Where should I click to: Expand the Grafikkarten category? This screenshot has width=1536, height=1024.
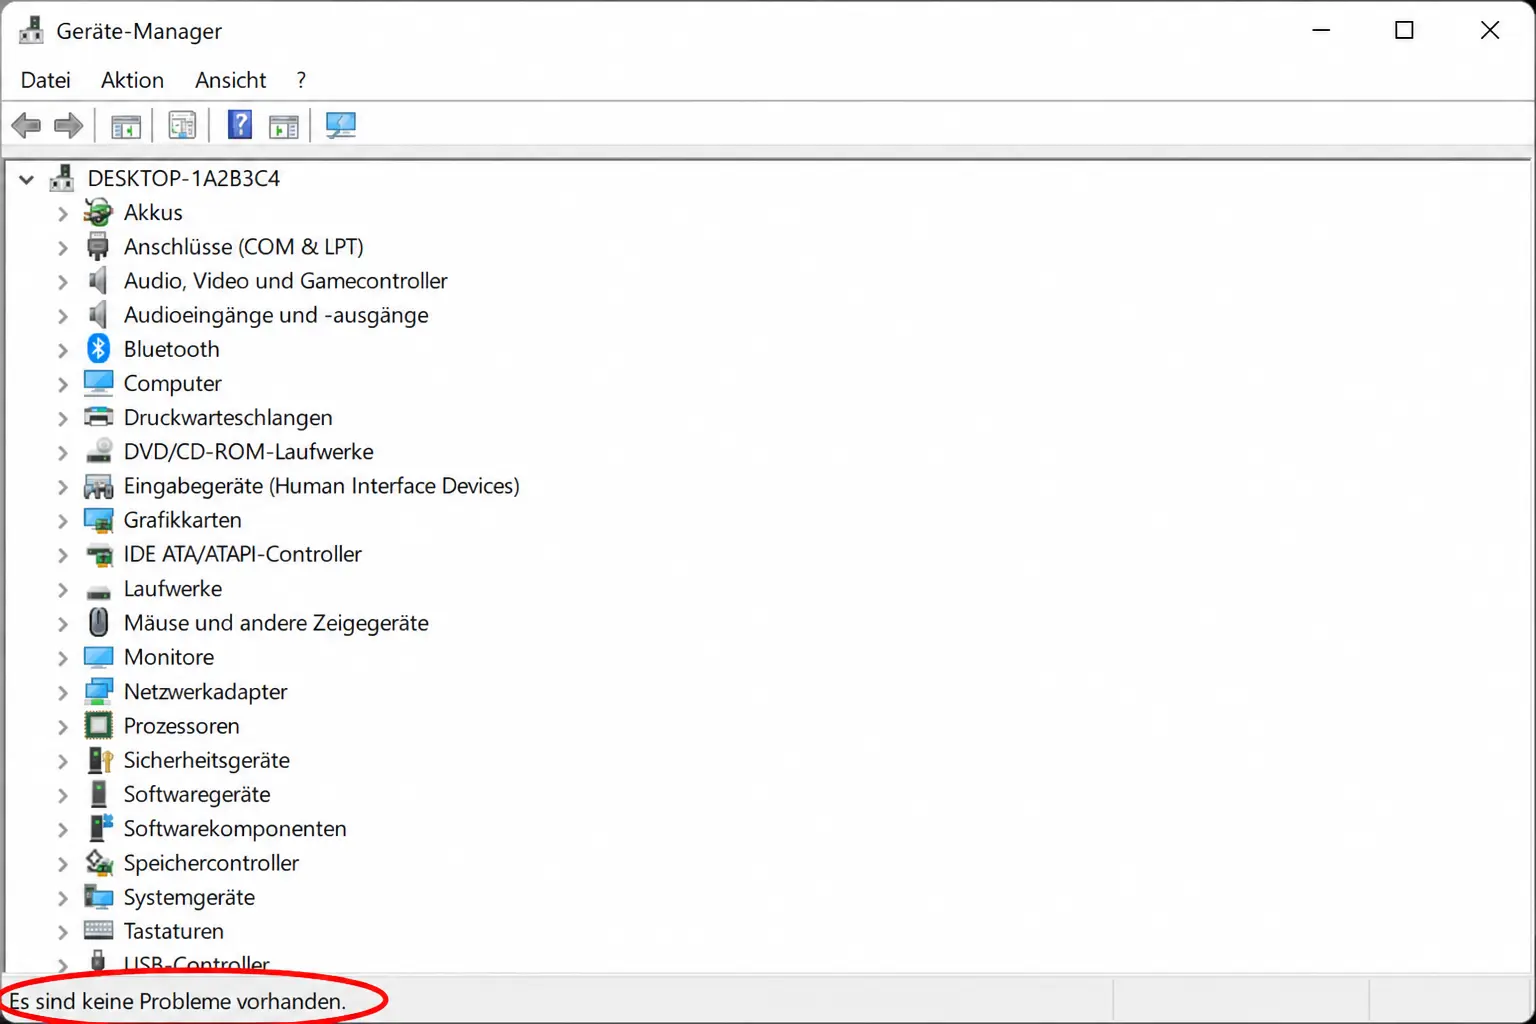63,521
